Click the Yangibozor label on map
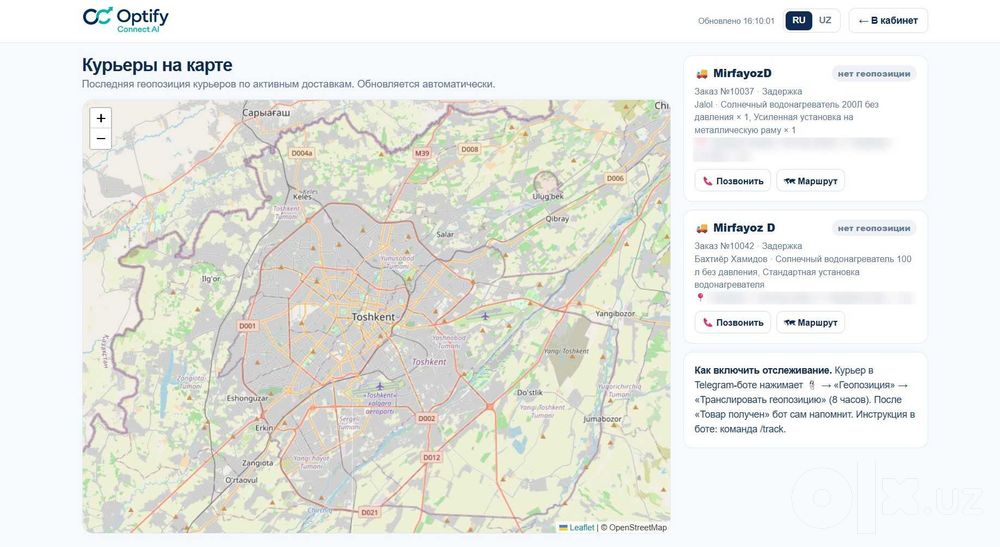The height and width of the screenshot is (547, 1000). (615, 314)
